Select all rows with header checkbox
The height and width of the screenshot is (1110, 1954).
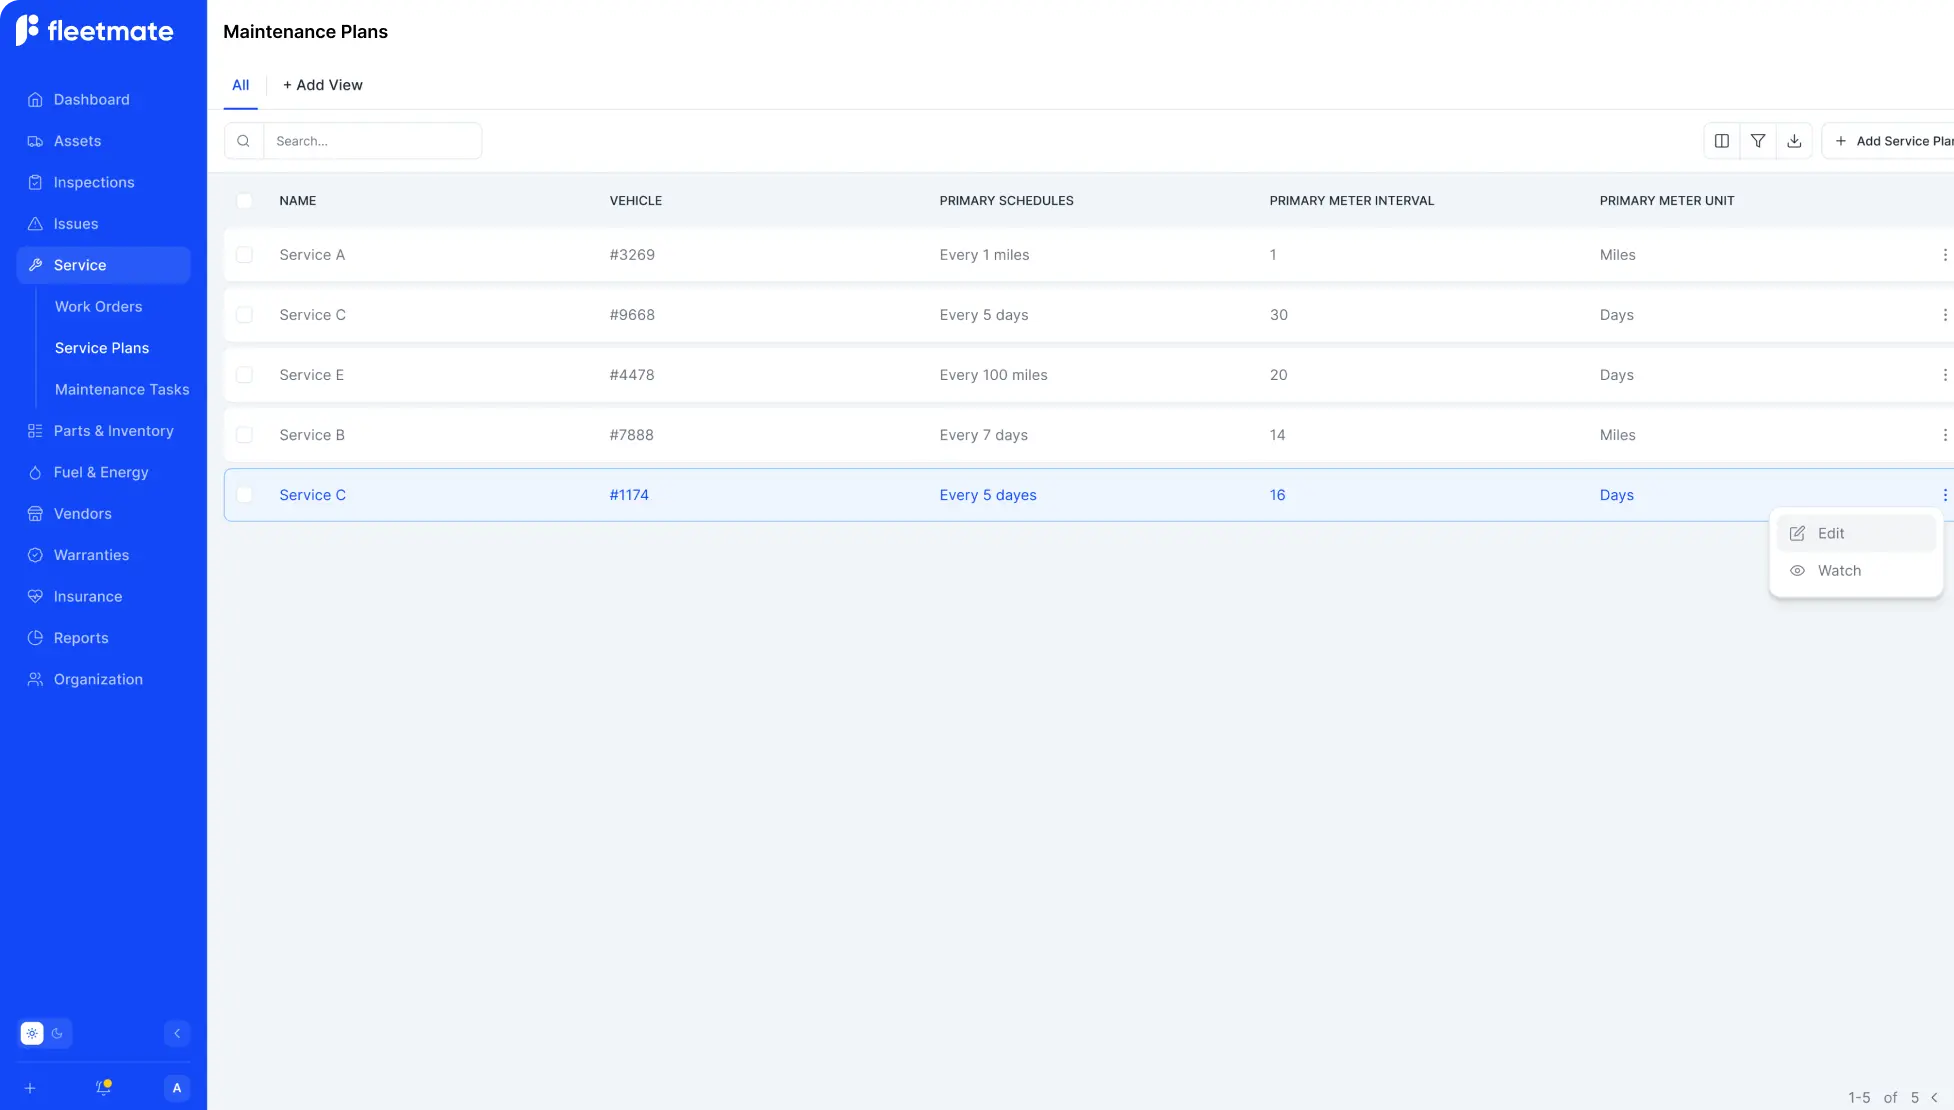[244, 201]
